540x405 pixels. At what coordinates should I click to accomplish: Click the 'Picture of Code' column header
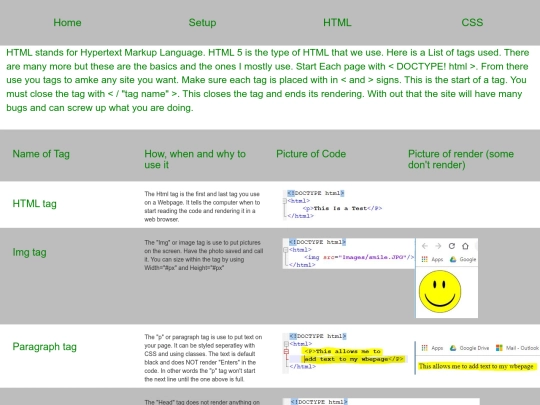[x=311, y=154]
